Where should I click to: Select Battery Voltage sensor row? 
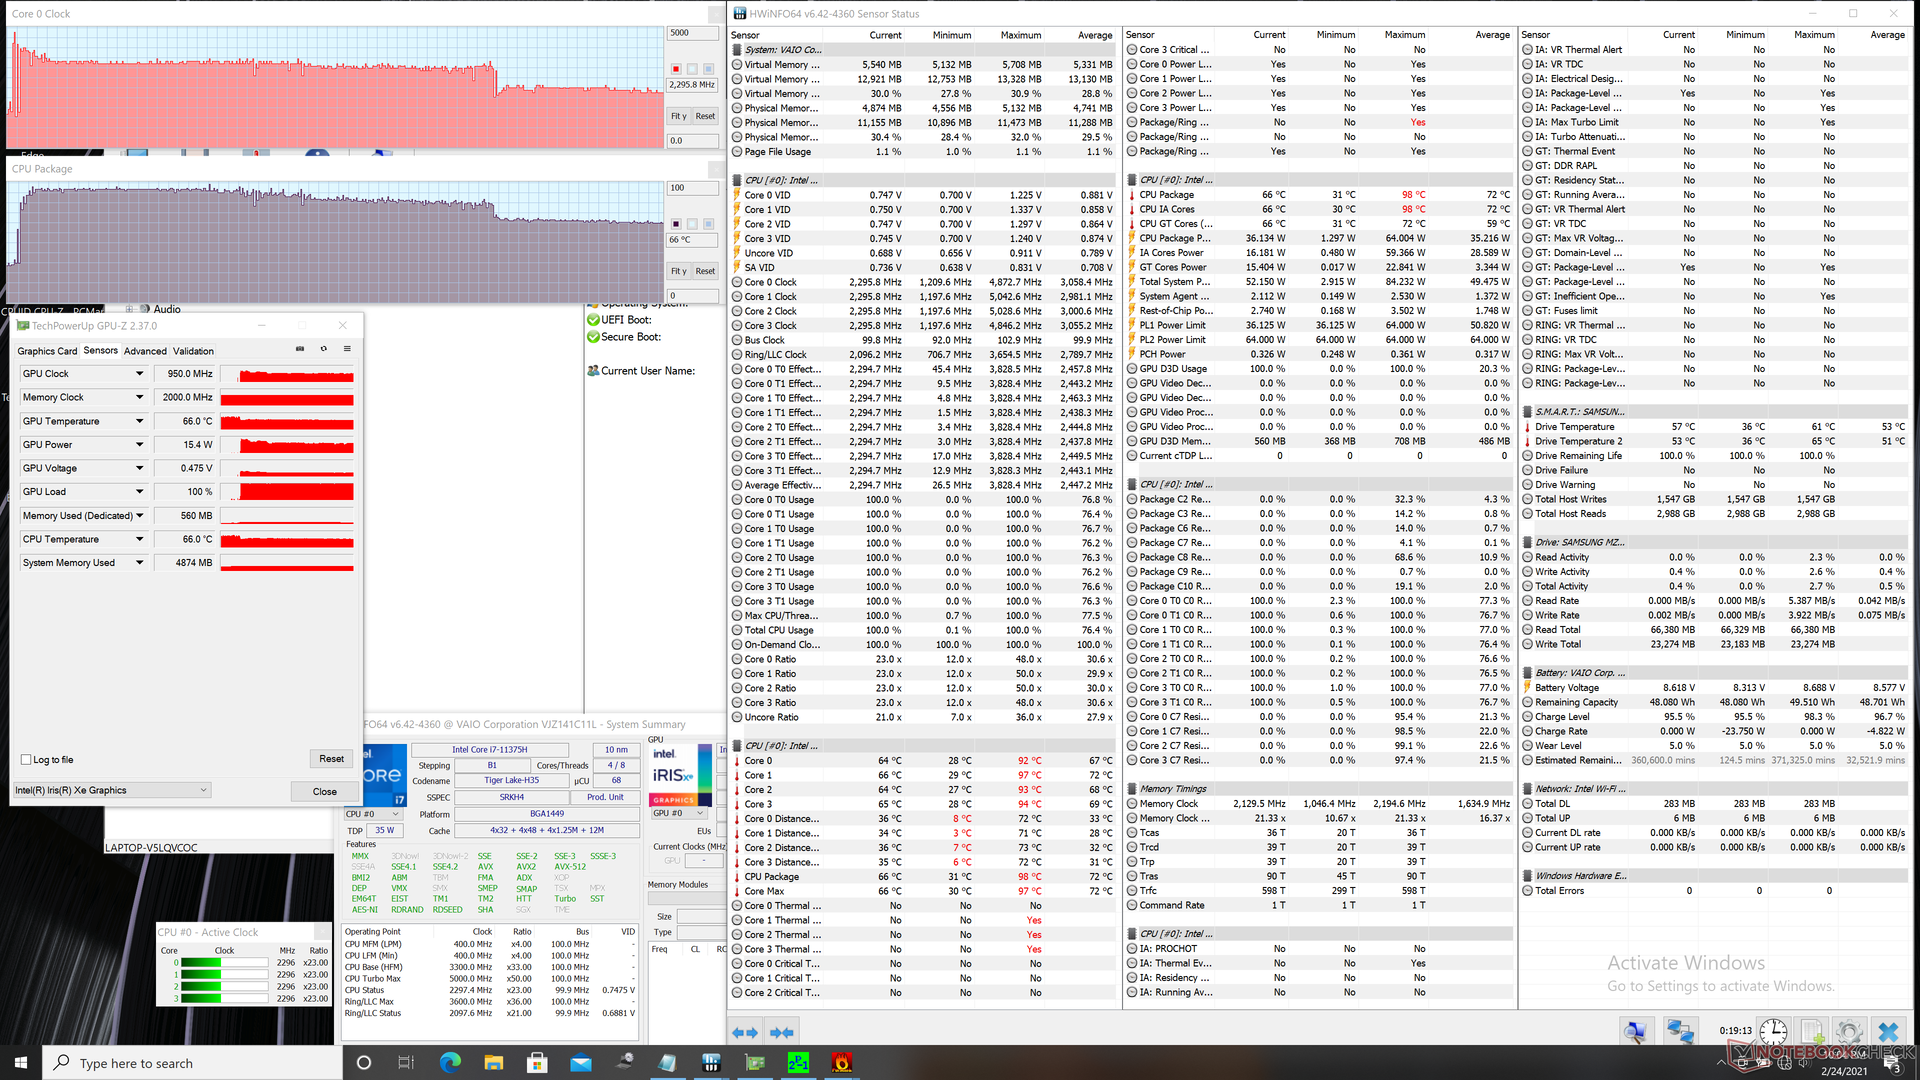pyautogui.click(x=1715, y=687)
